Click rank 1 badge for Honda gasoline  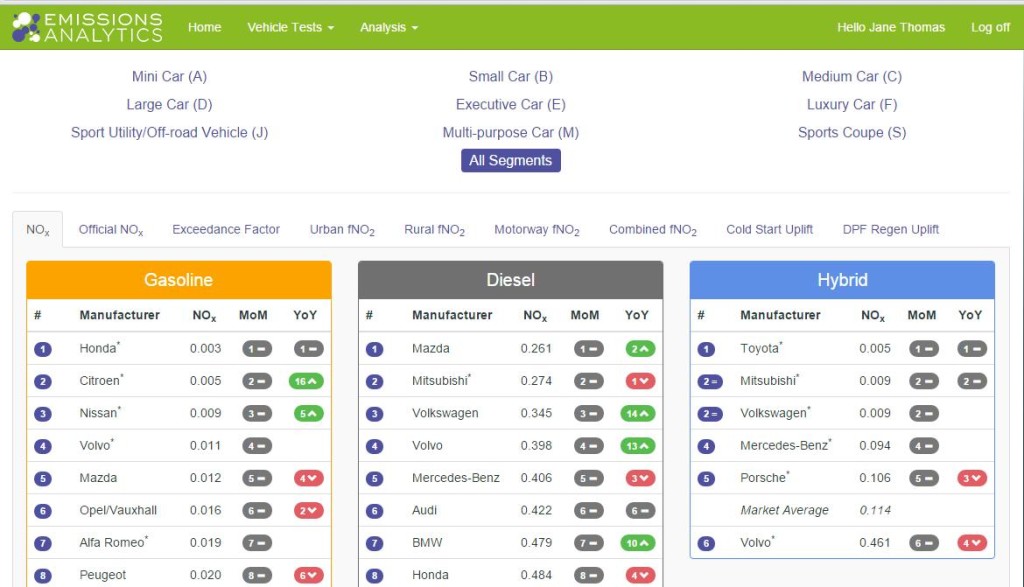[x=42, y=349]
